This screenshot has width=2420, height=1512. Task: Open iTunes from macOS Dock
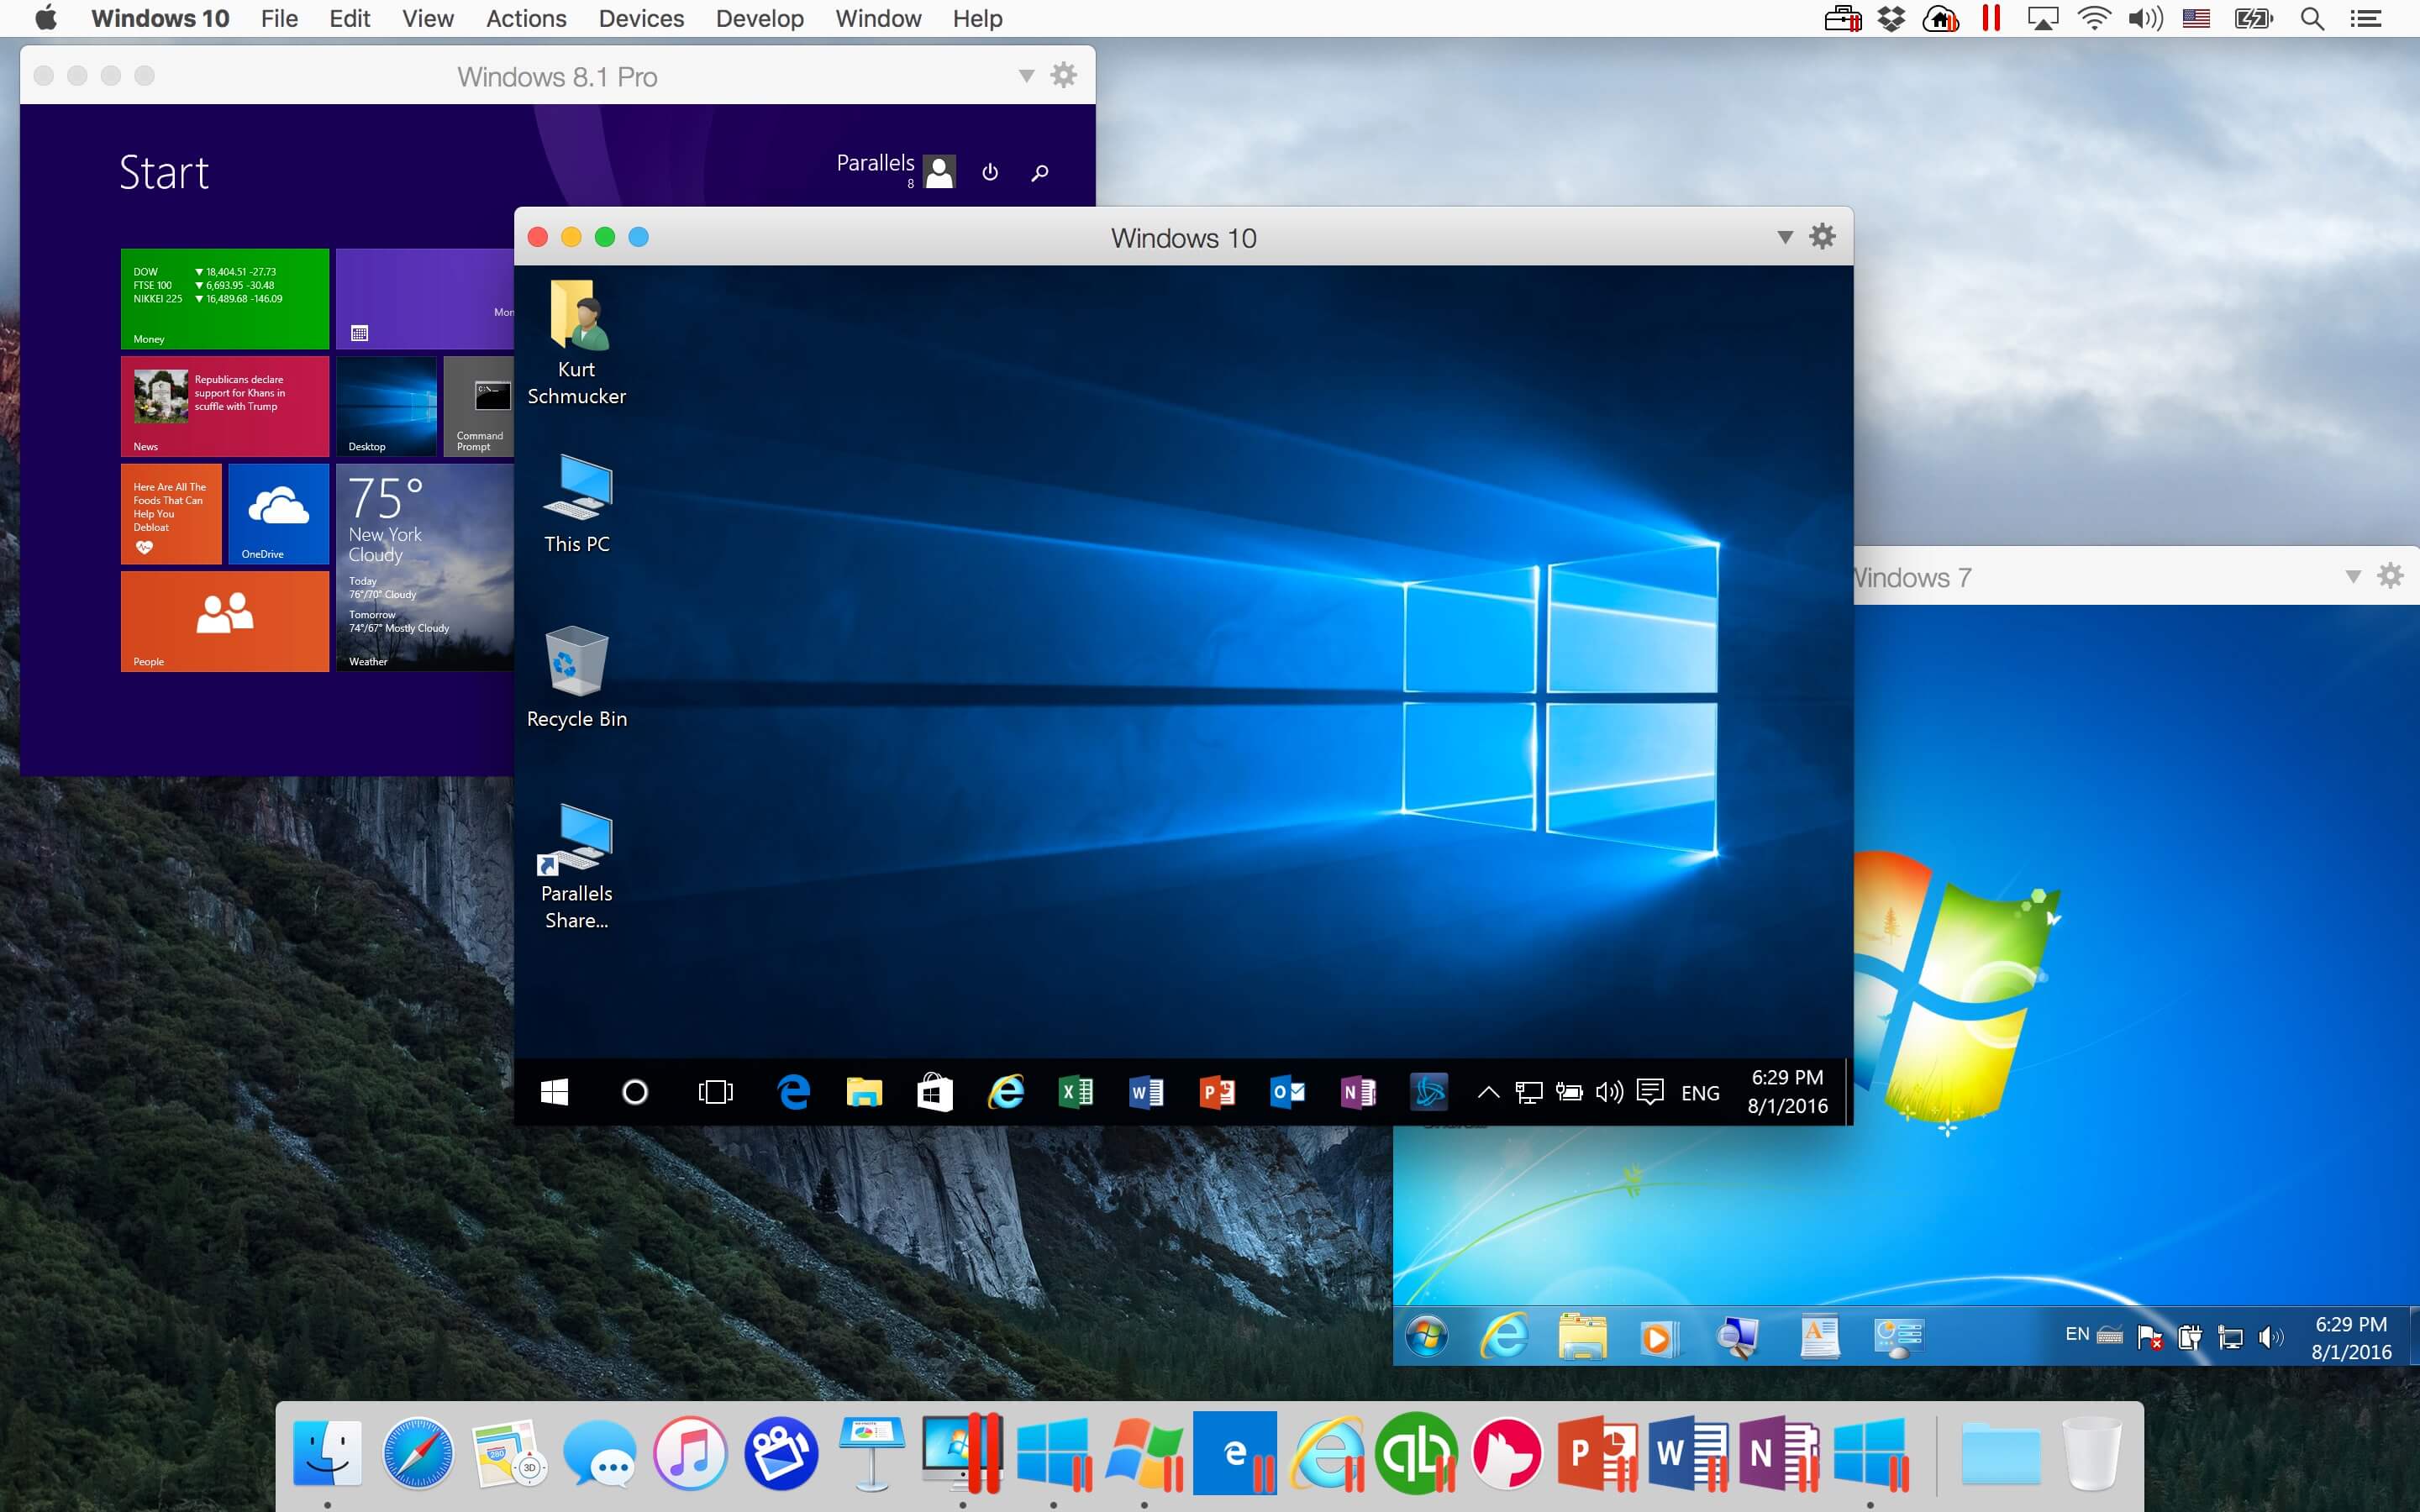click(x=688, y=1449)
